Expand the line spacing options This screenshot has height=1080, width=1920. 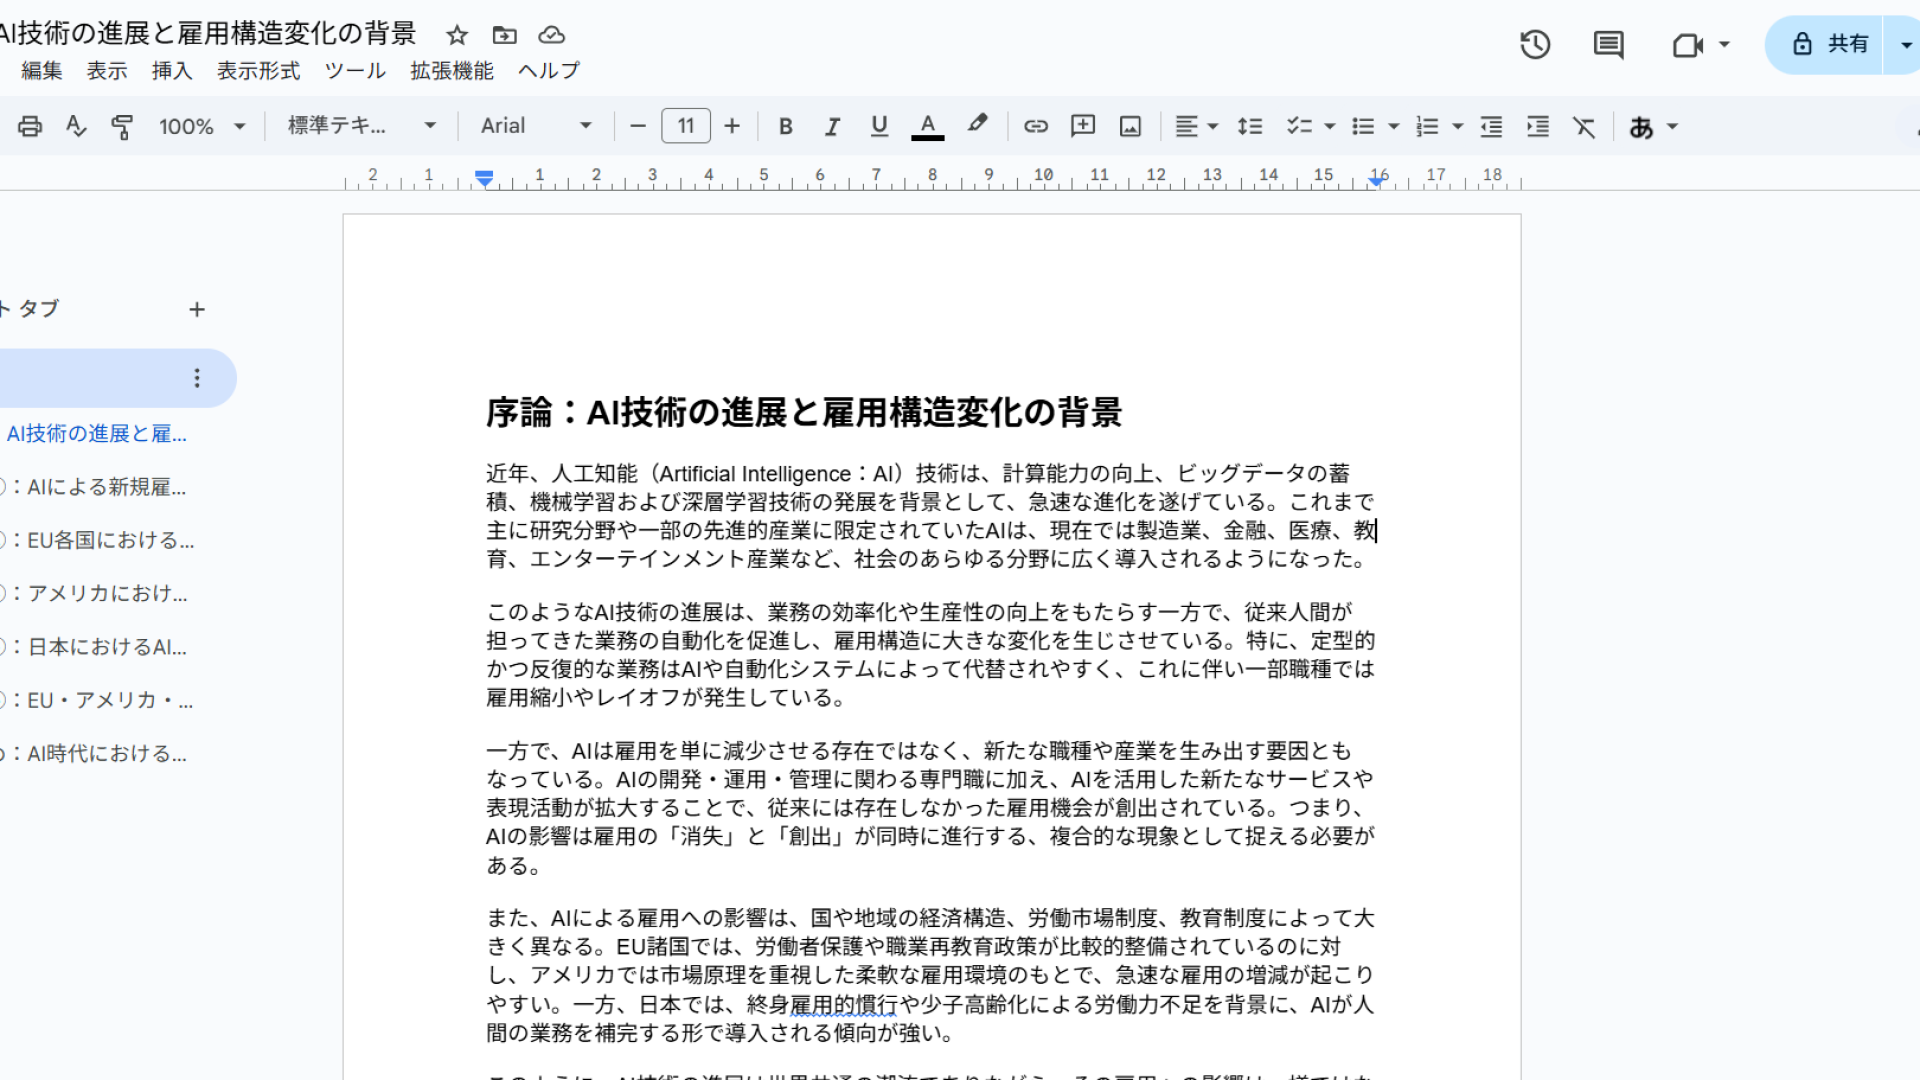click(x=1250, y=126)
